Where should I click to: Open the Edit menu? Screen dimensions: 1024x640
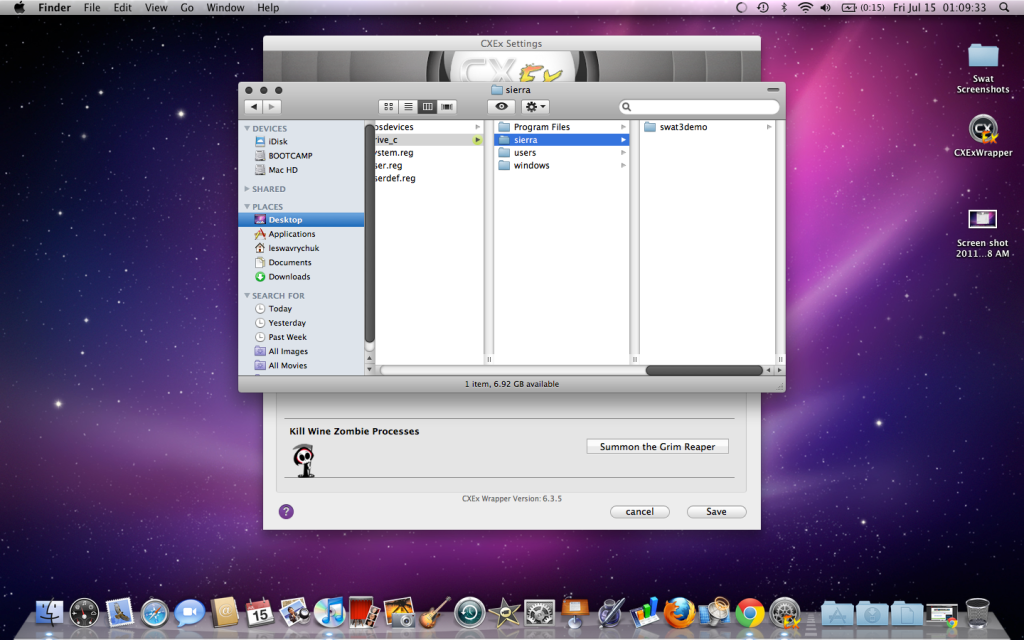122,8
